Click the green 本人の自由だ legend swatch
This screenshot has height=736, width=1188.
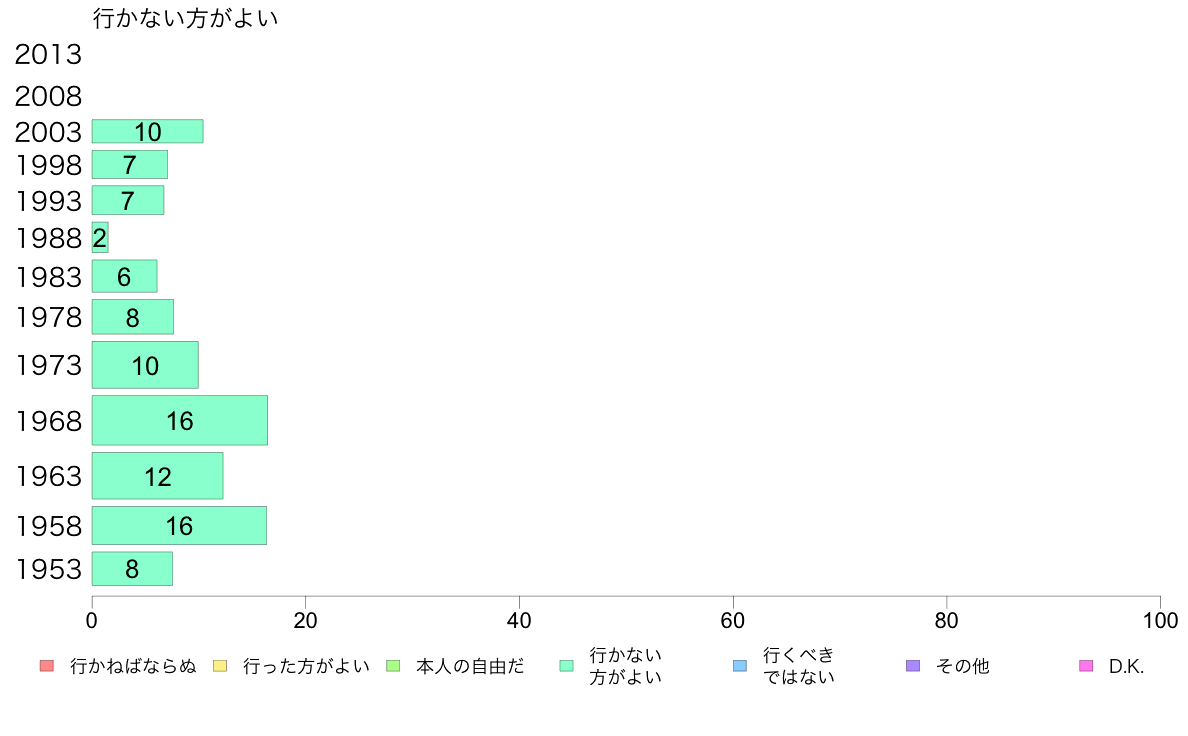(393, 666)
